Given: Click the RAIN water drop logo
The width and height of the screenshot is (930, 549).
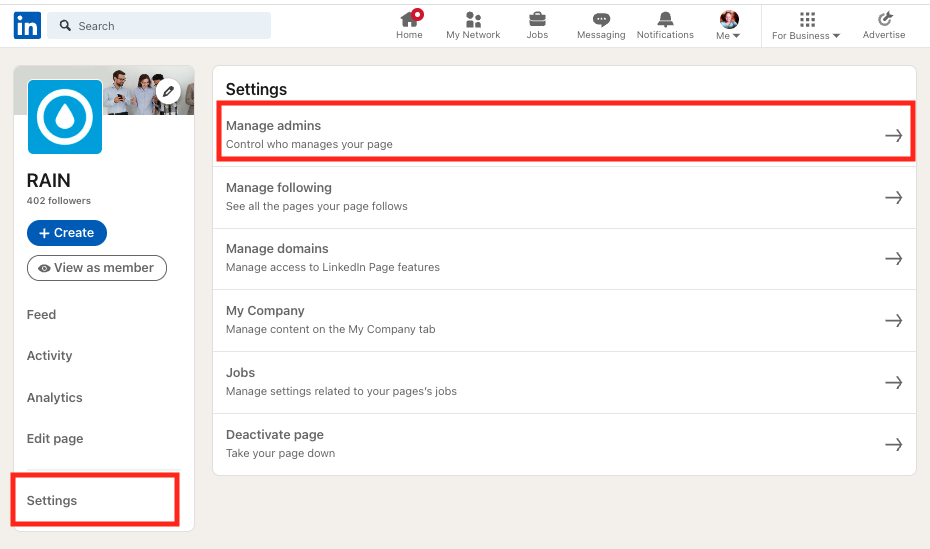Looking at the screenshot, I should 65,117.
